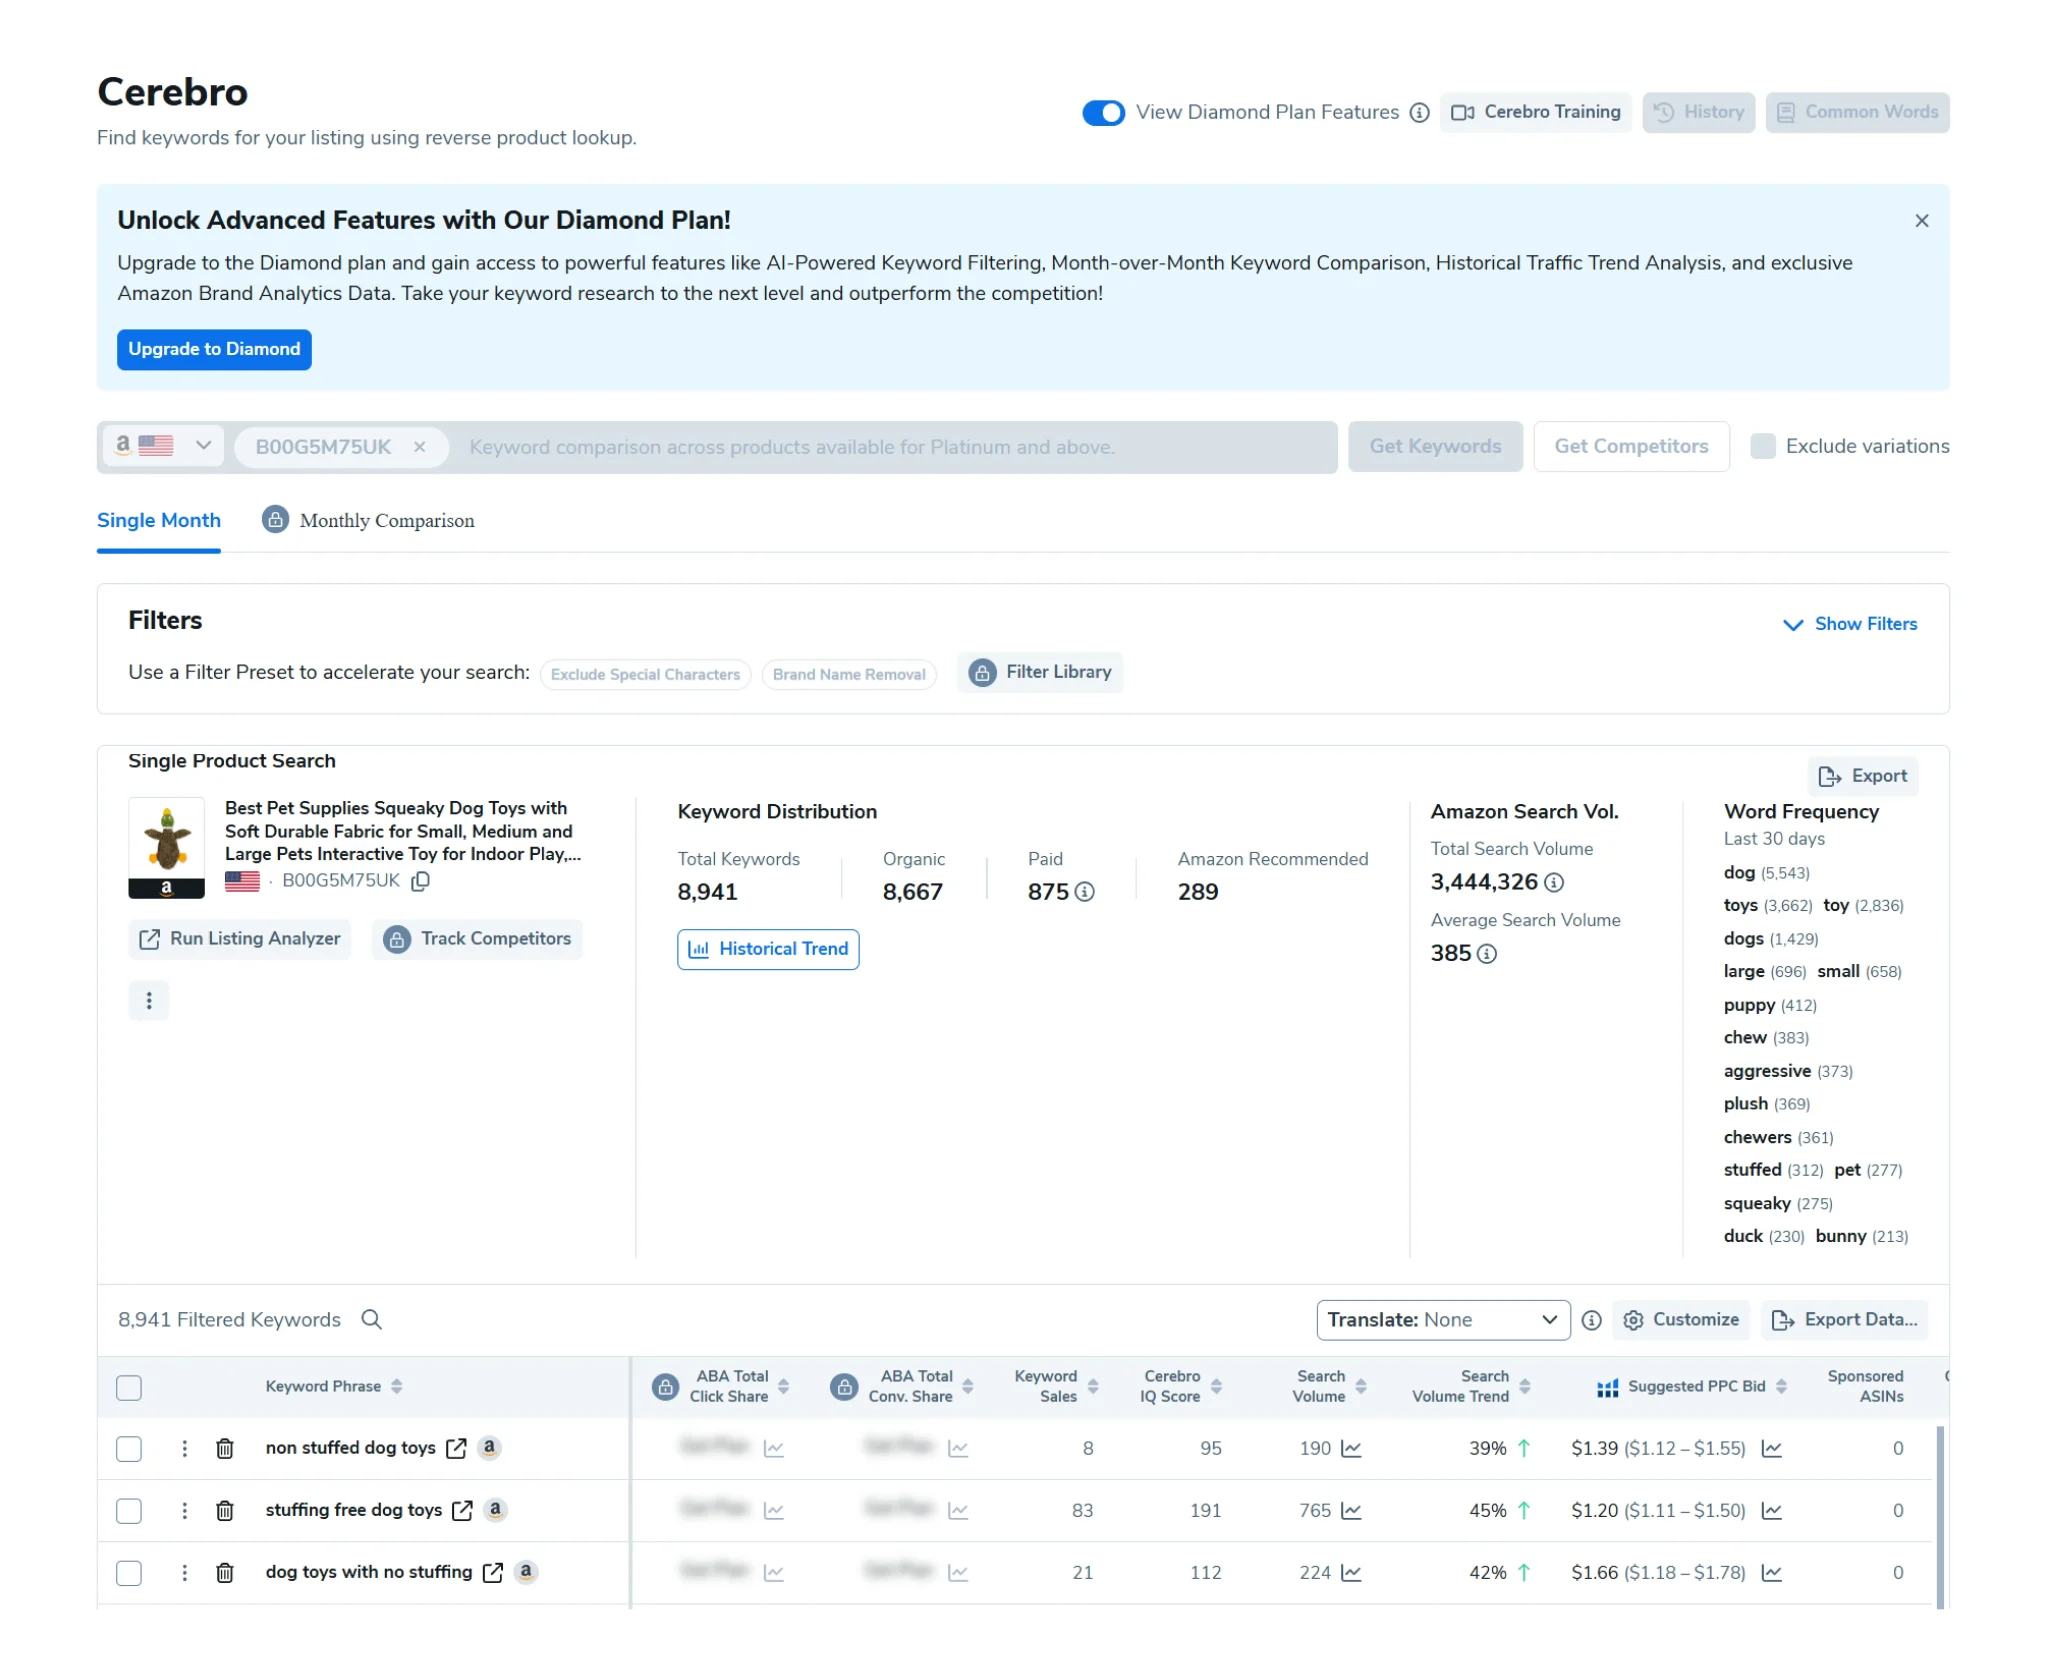Open product three-dot more menu
Image resolution: width=2048 pixels, height=1680 pixels.
coord(149,1000)
